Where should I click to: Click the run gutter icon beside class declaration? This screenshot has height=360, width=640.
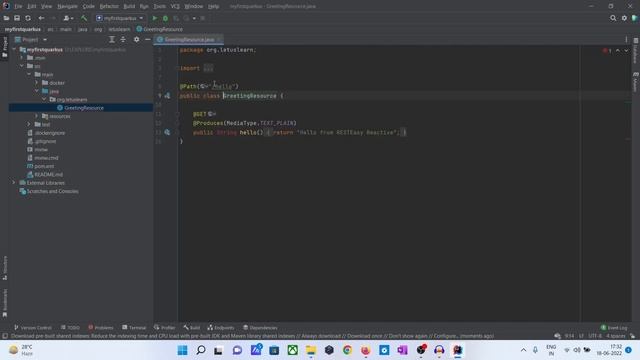(x=167, y=96)
